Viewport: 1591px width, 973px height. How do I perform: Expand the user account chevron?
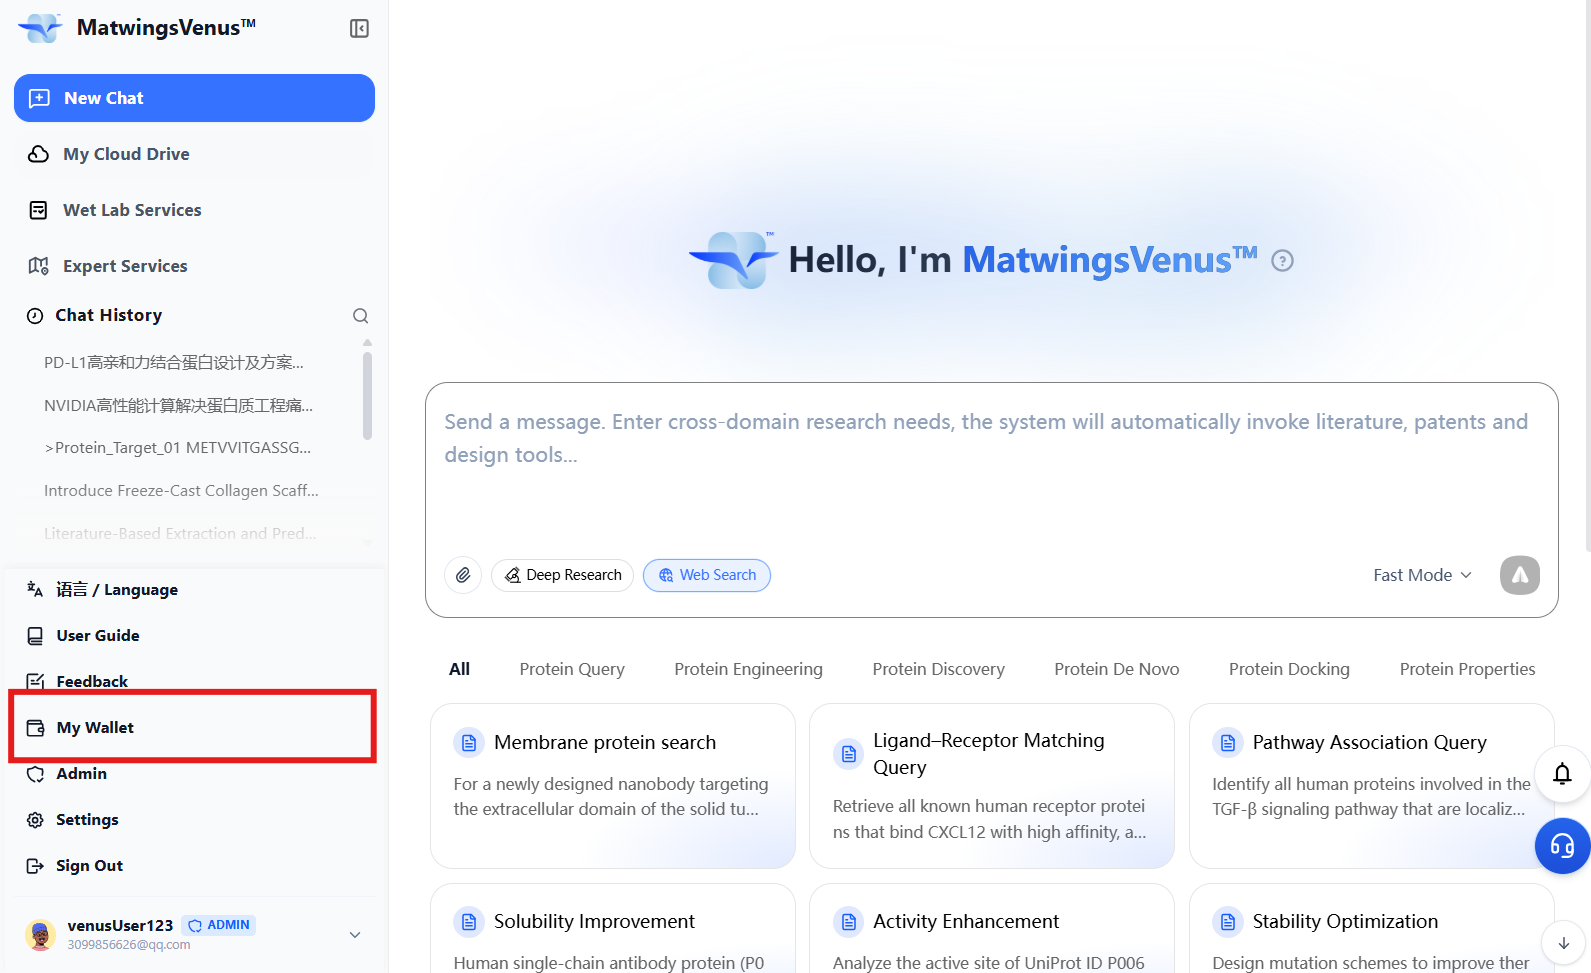(x=355, y=935)
